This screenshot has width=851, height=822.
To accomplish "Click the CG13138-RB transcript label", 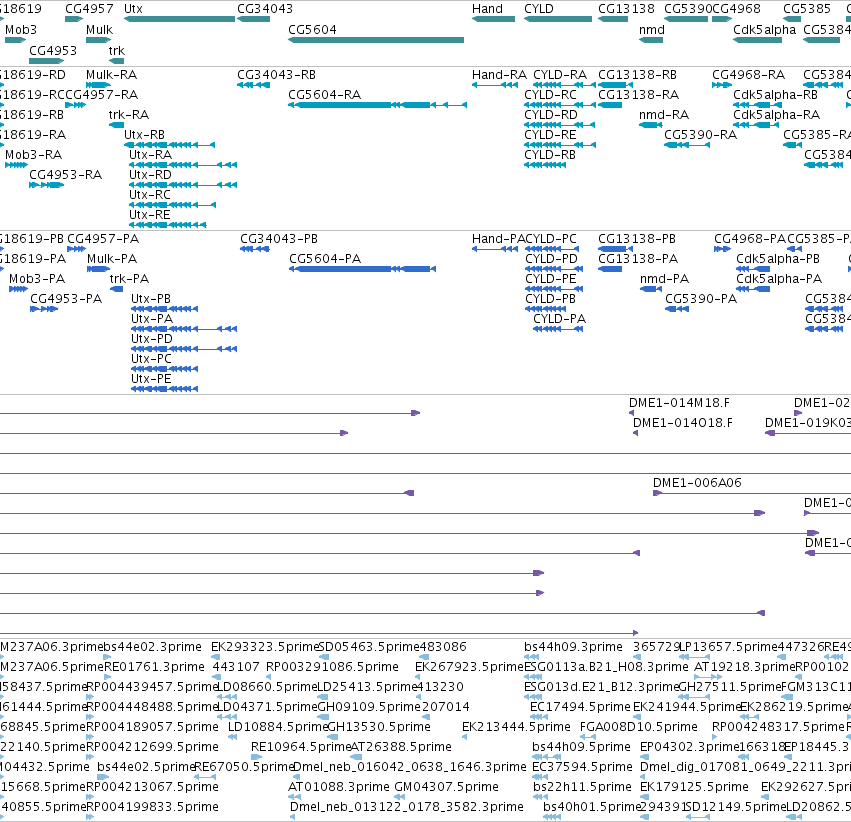I will (637, 74).
